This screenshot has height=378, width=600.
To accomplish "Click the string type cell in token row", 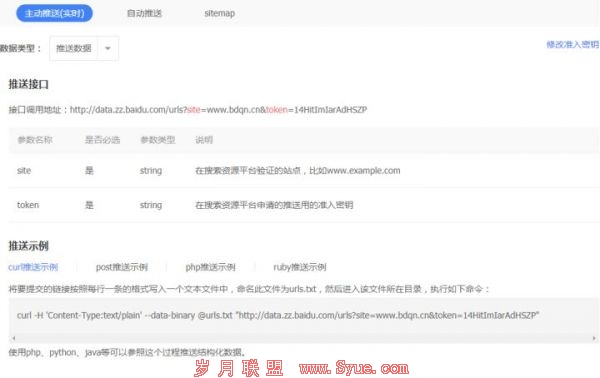I will [151, 205].
